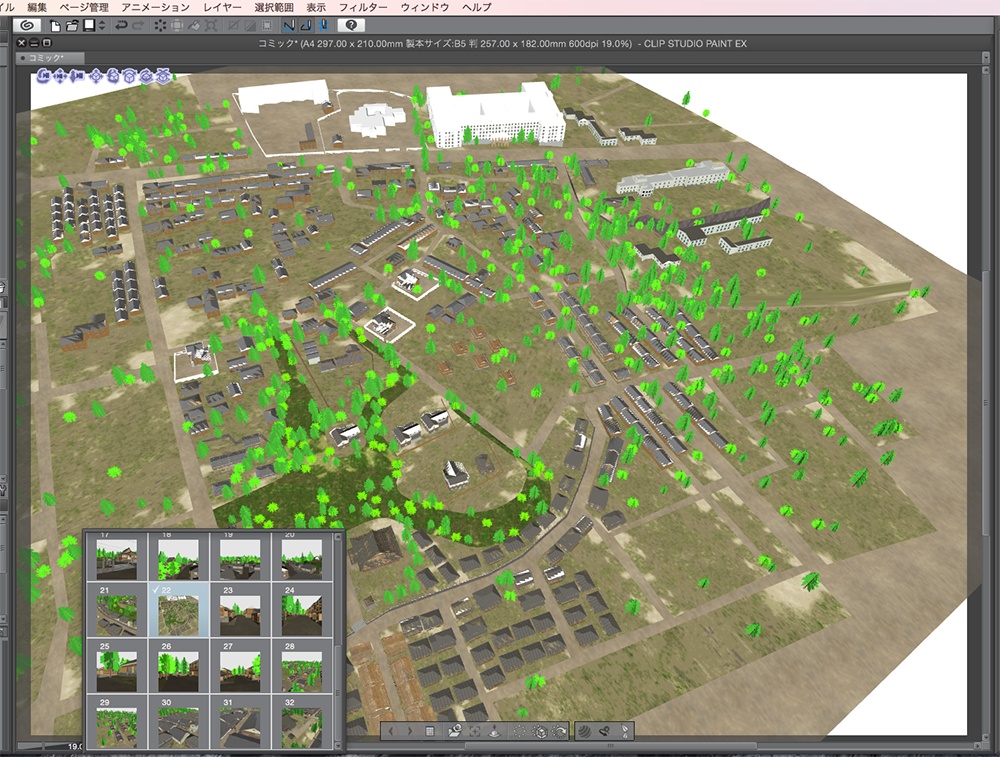Screen dimensions: 1000x757
Task: Undo the last action with Undo arrow
Action: [121, 26]
